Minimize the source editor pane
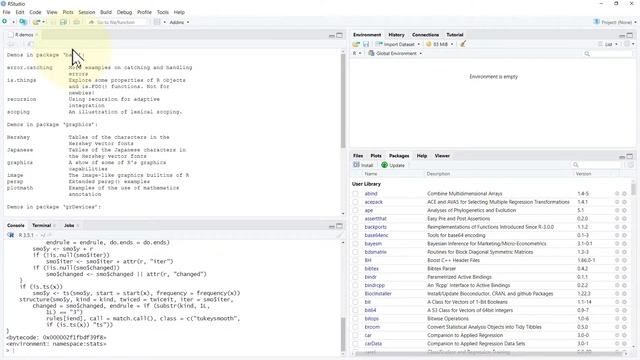This screenshot has height=360, width=640. coord(332,36)
